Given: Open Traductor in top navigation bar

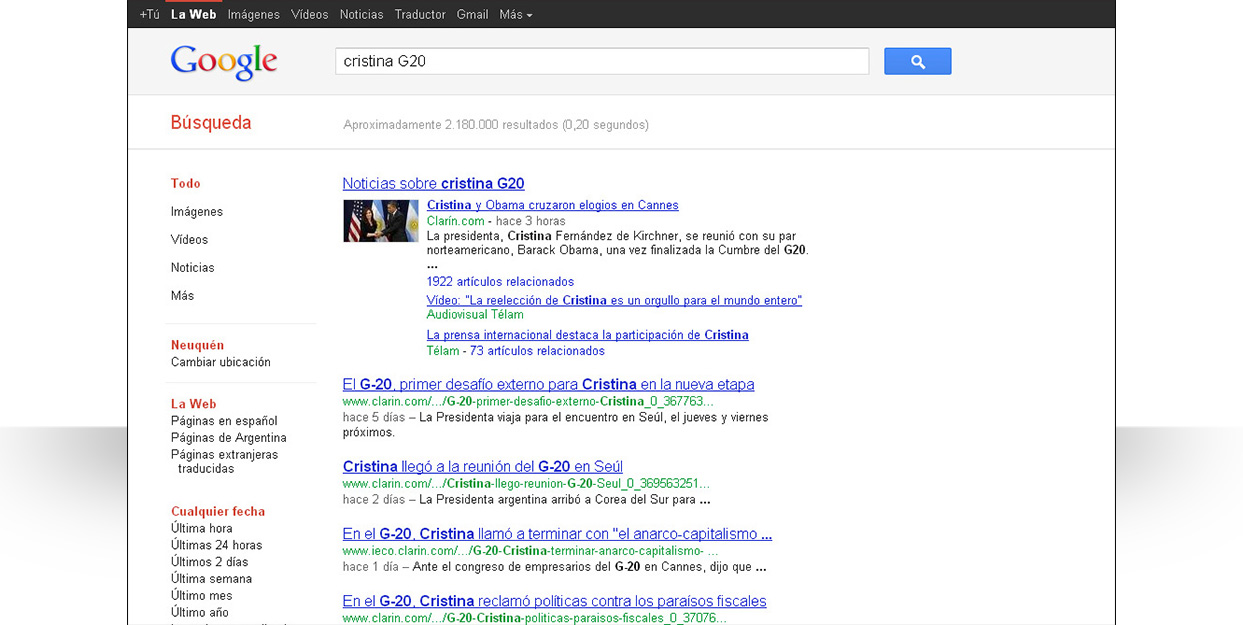Looking at the screenshot, I should point(420,15).
